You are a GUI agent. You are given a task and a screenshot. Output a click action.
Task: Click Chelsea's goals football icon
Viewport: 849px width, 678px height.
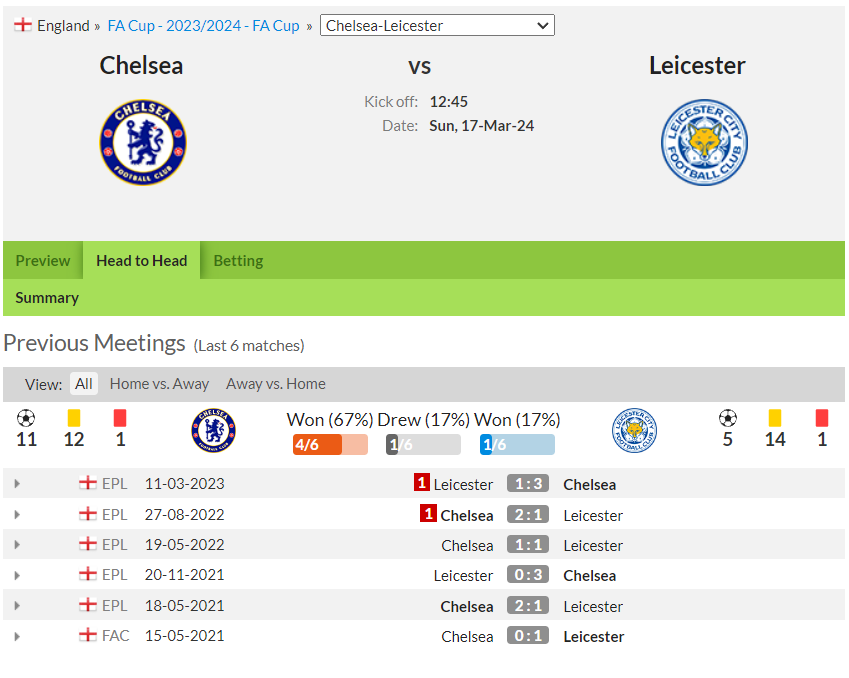pos(26,418)
